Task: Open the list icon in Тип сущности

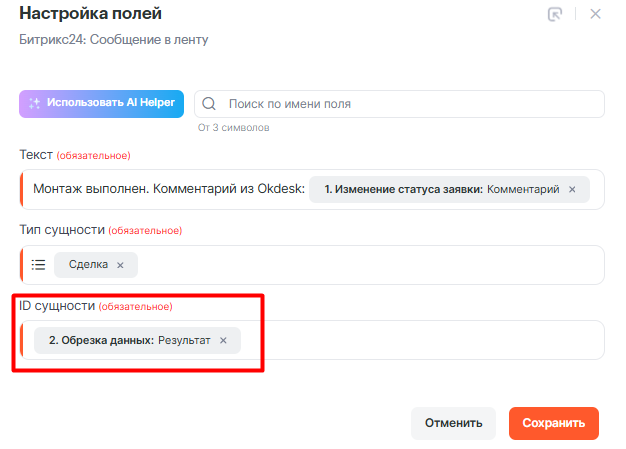Action: pos(39,265)
